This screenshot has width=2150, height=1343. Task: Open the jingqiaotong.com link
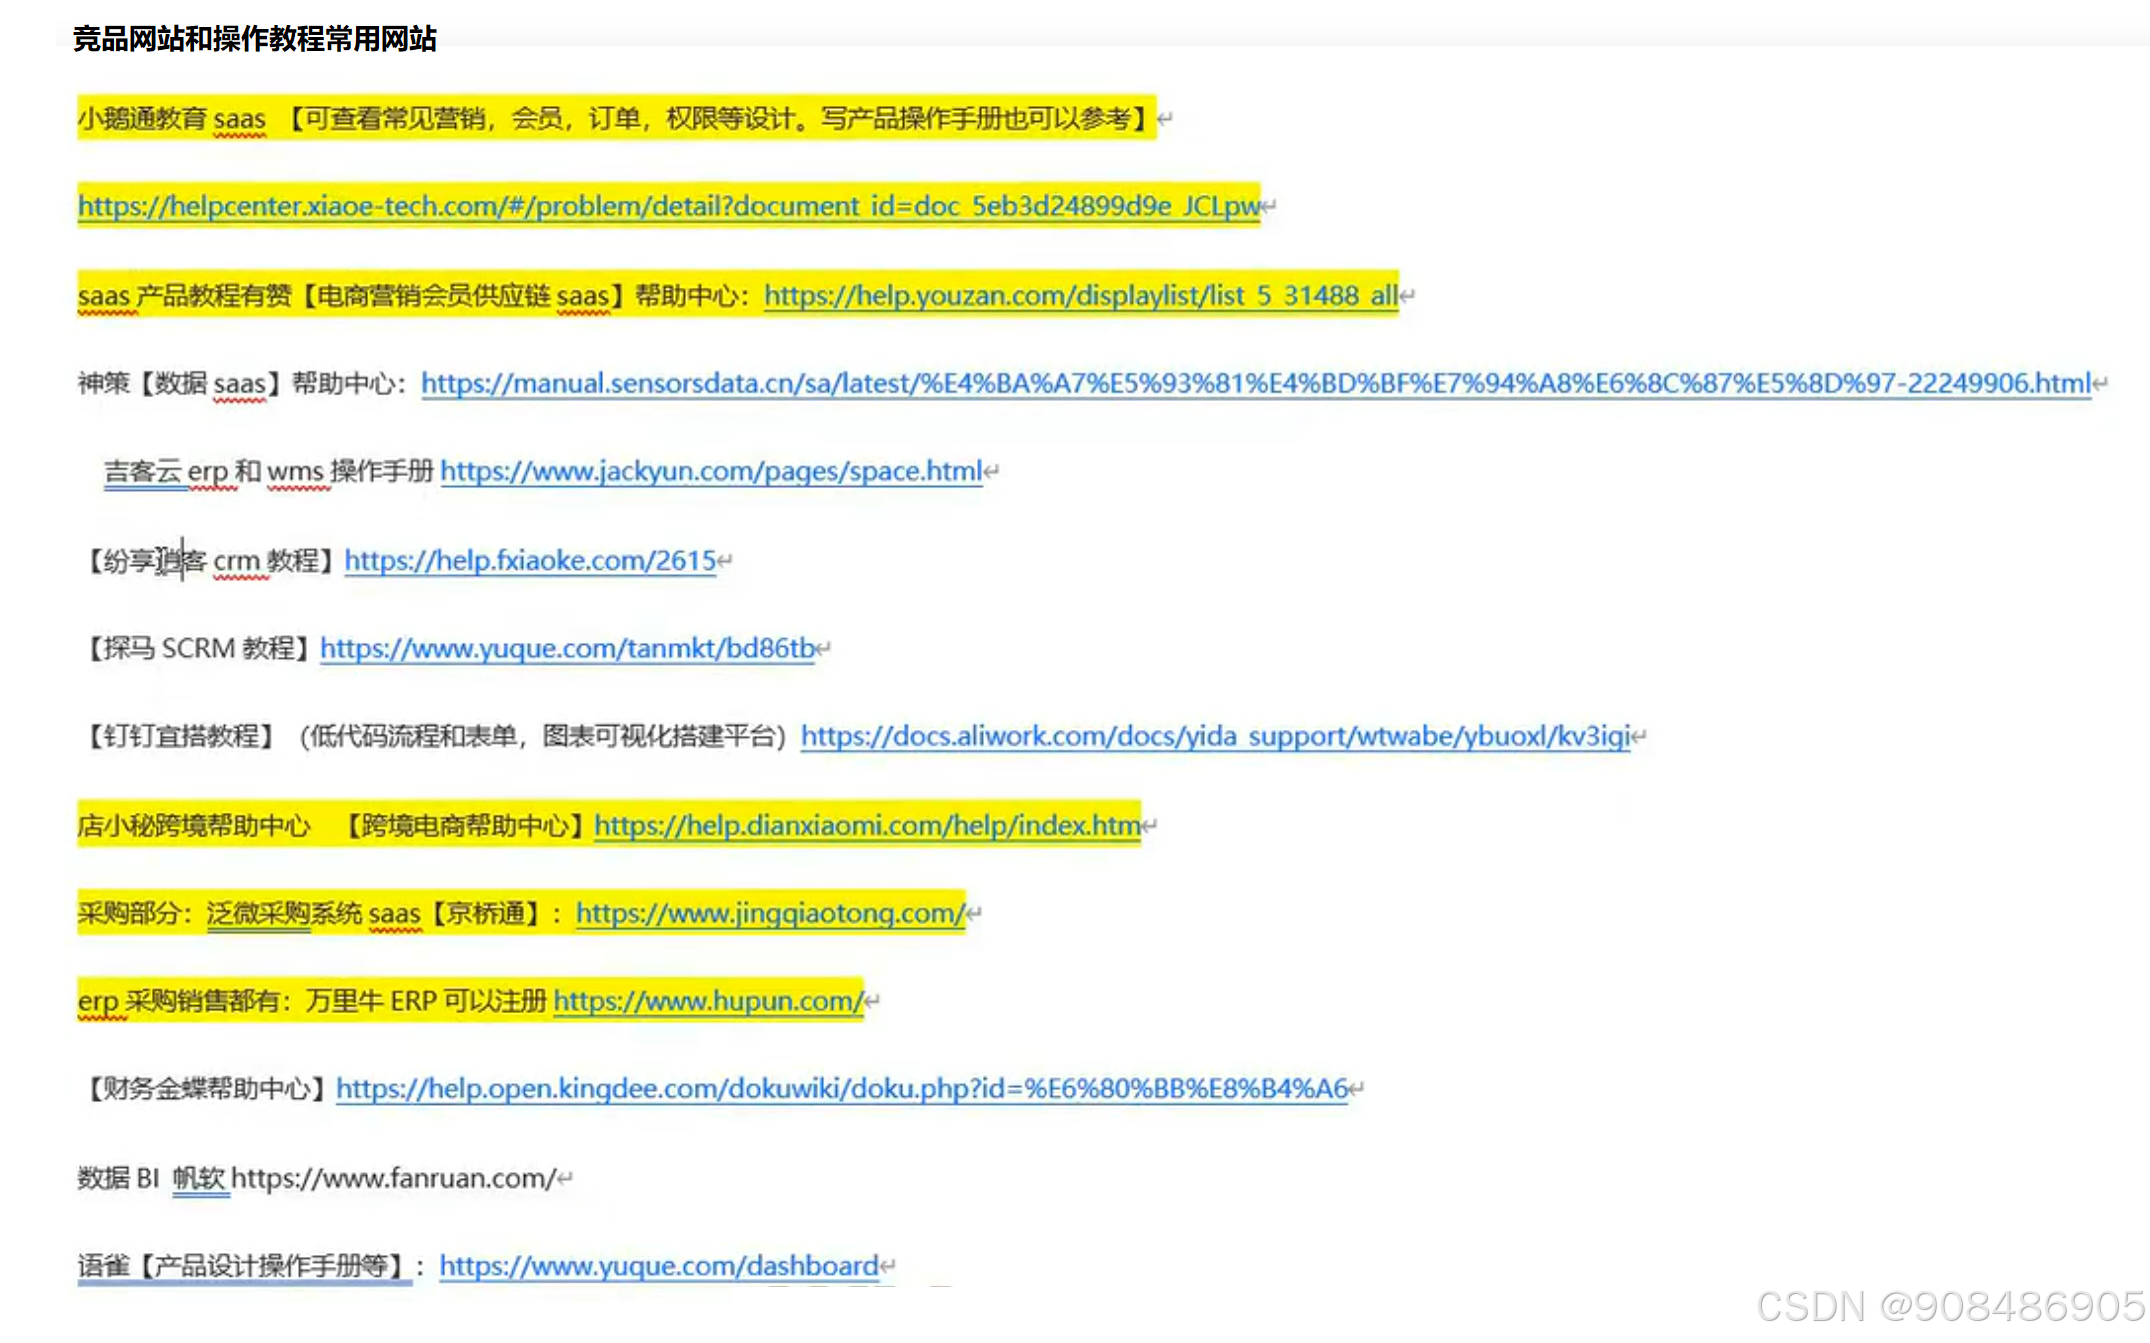coord(770,913)
